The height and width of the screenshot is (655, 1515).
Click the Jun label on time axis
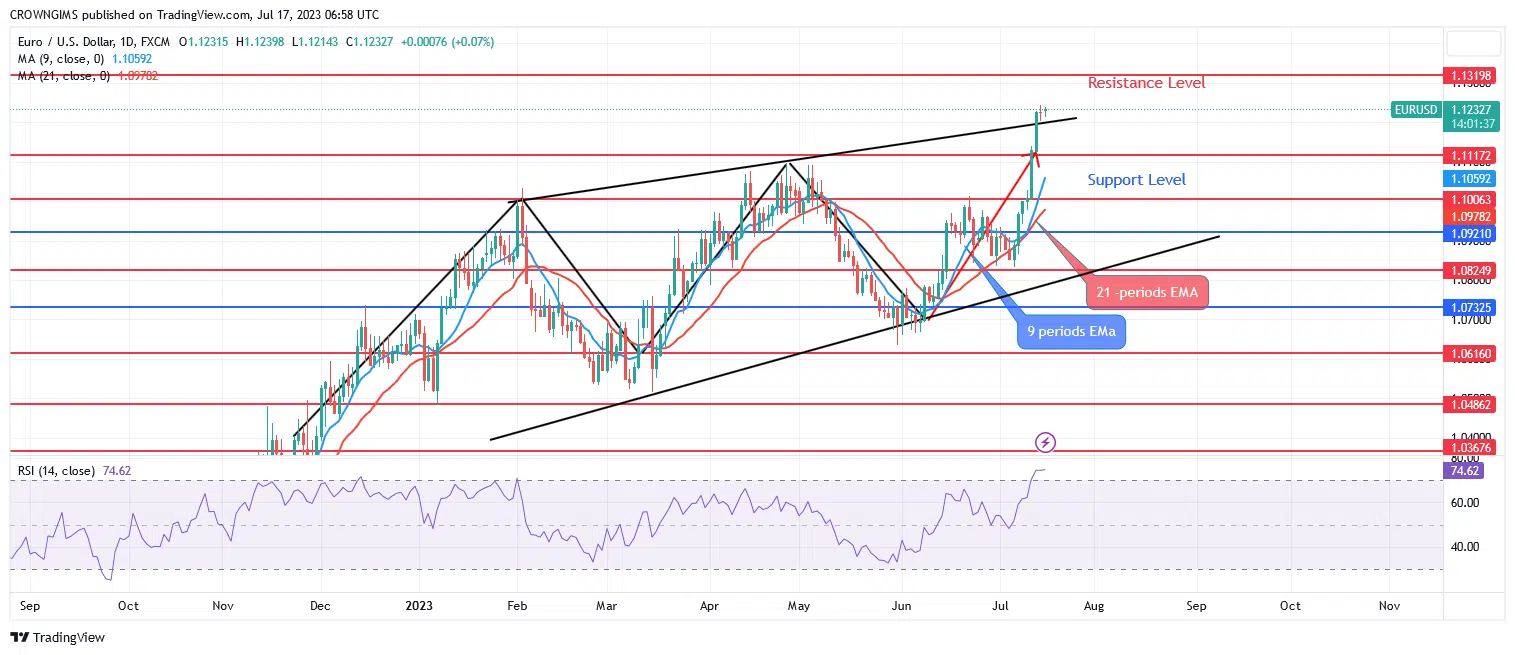pyautogui.click(x=901, y=606)
